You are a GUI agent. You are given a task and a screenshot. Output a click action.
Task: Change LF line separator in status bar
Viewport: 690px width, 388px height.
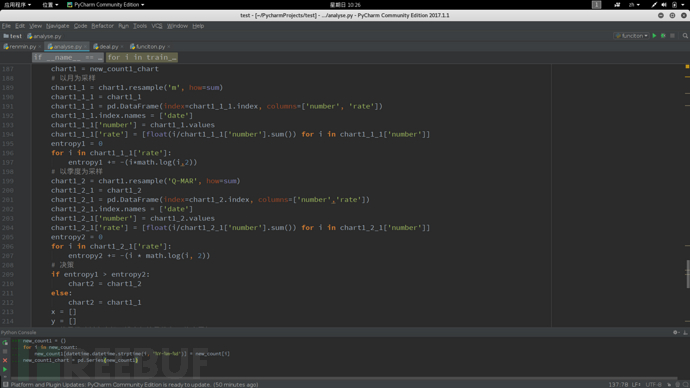[x=636, y=384]
